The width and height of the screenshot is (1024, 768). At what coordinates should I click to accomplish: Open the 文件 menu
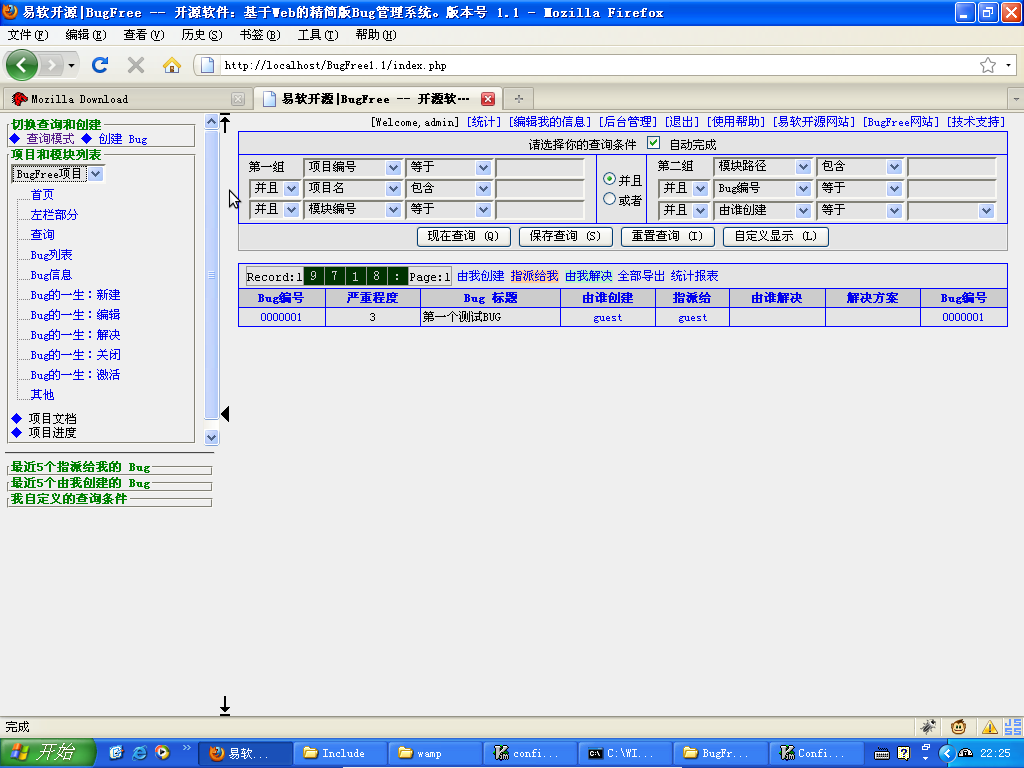click(27, 35)
